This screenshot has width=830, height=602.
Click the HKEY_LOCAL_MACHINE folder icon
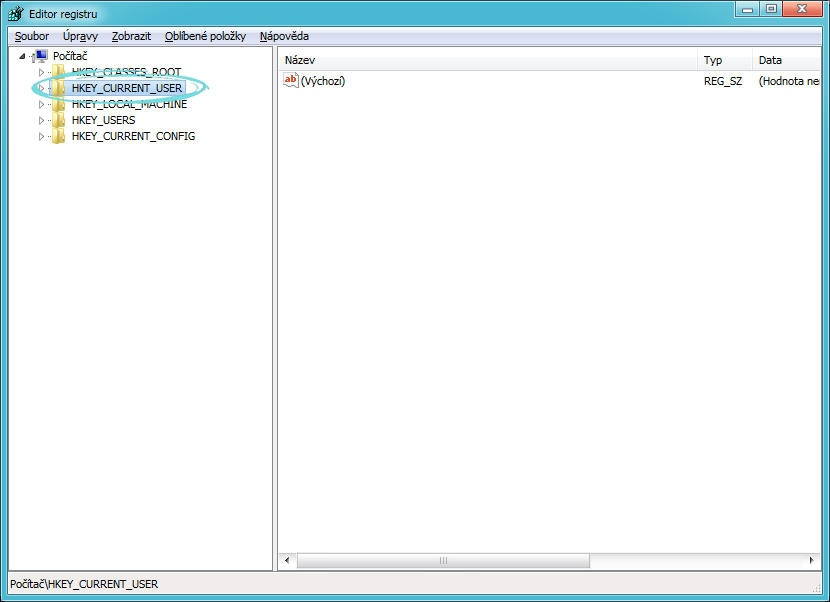[59, 104]
